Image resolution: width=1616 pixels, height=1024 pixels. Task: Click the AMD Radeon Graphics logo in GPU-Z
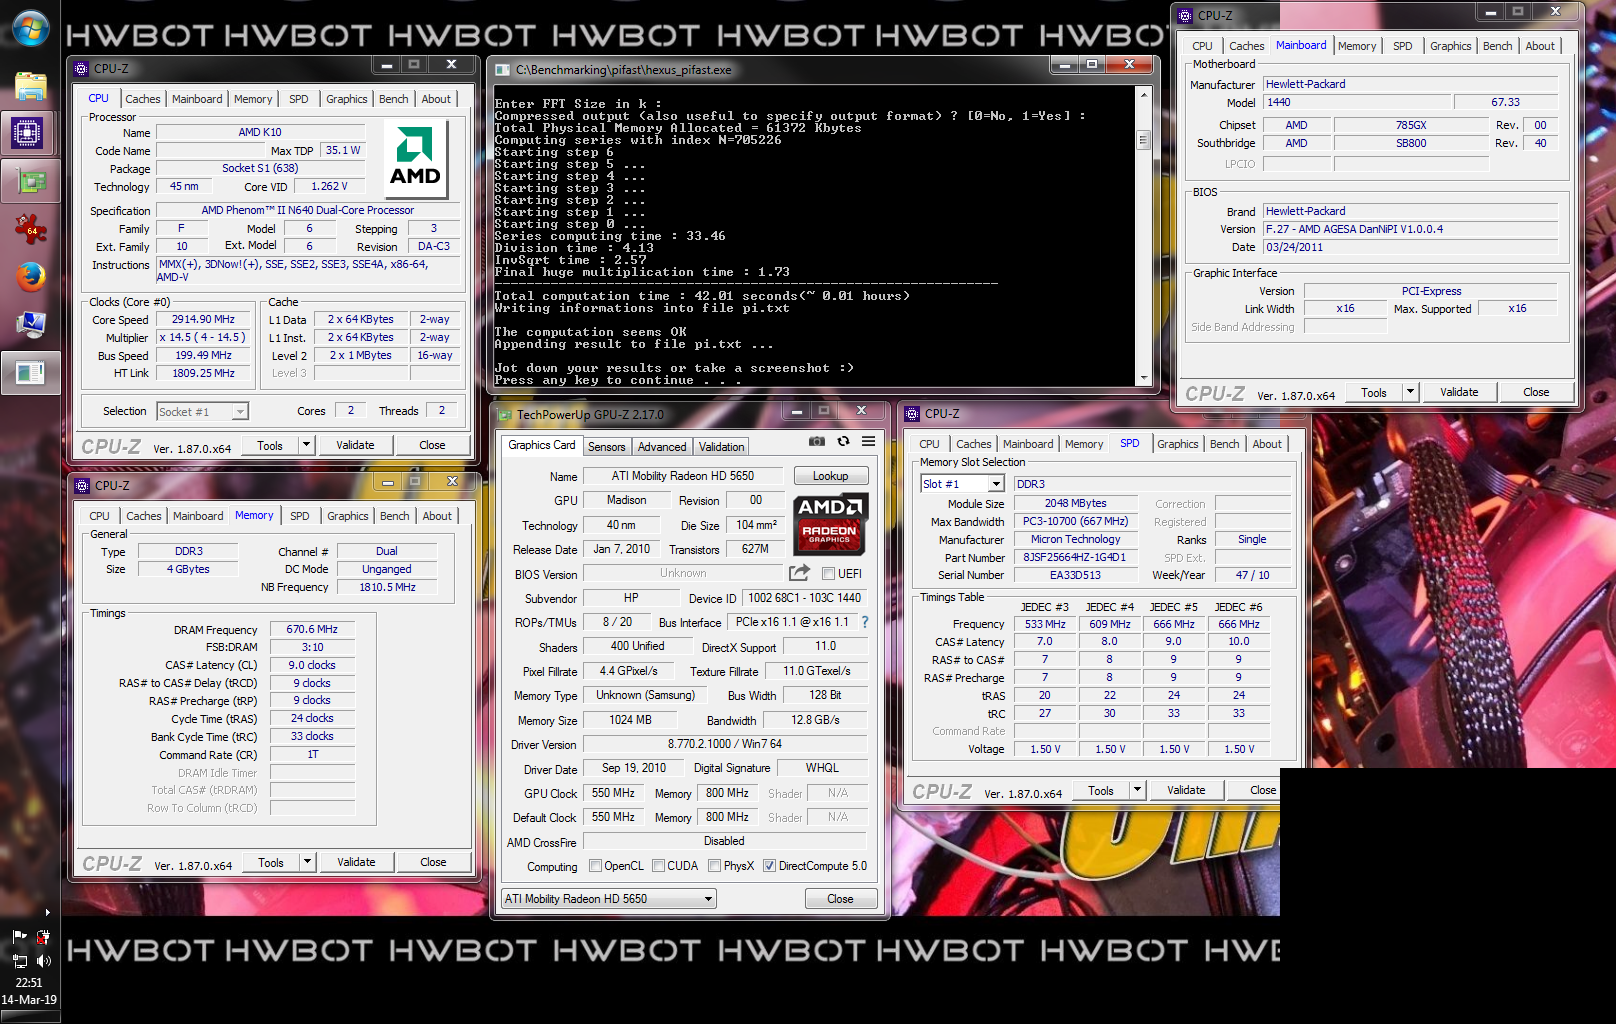tap(829, 524)
